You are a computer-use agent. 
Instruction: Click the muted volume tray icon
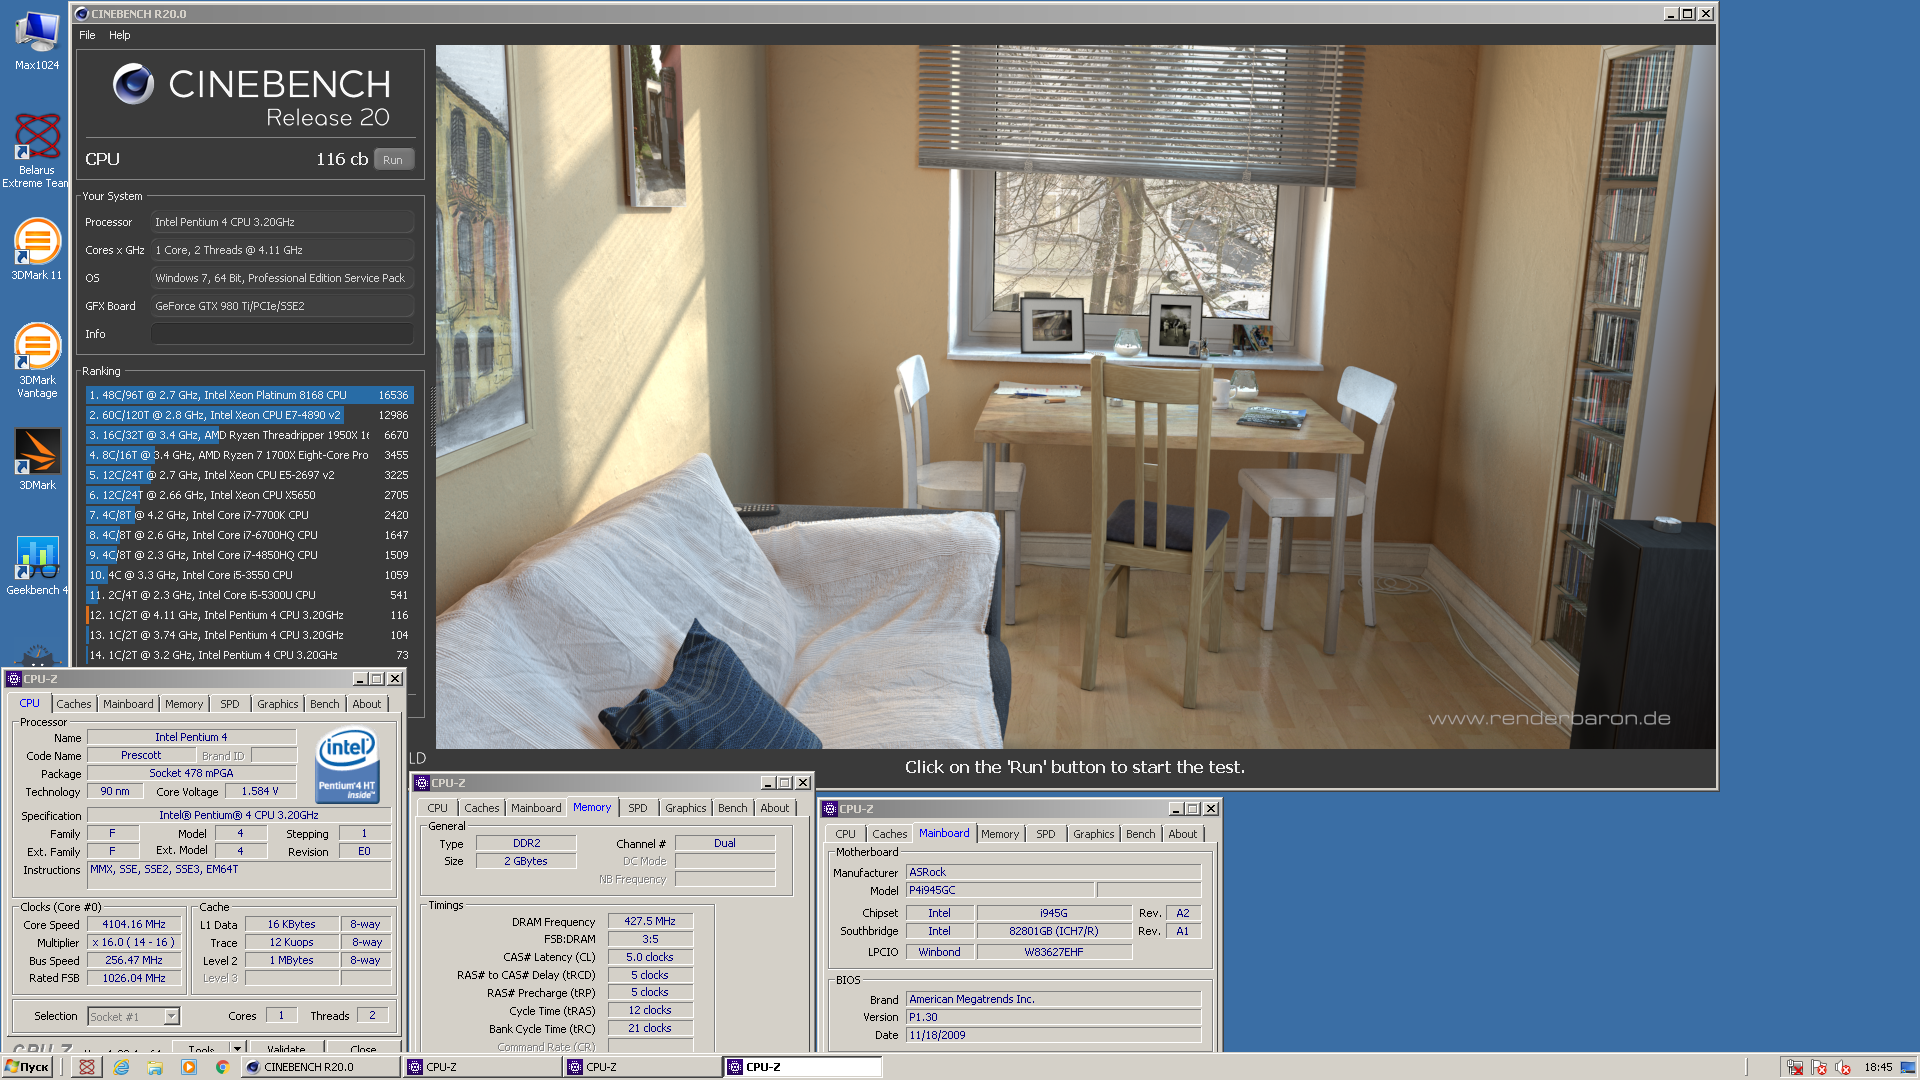click(x=1843, y=1067)
